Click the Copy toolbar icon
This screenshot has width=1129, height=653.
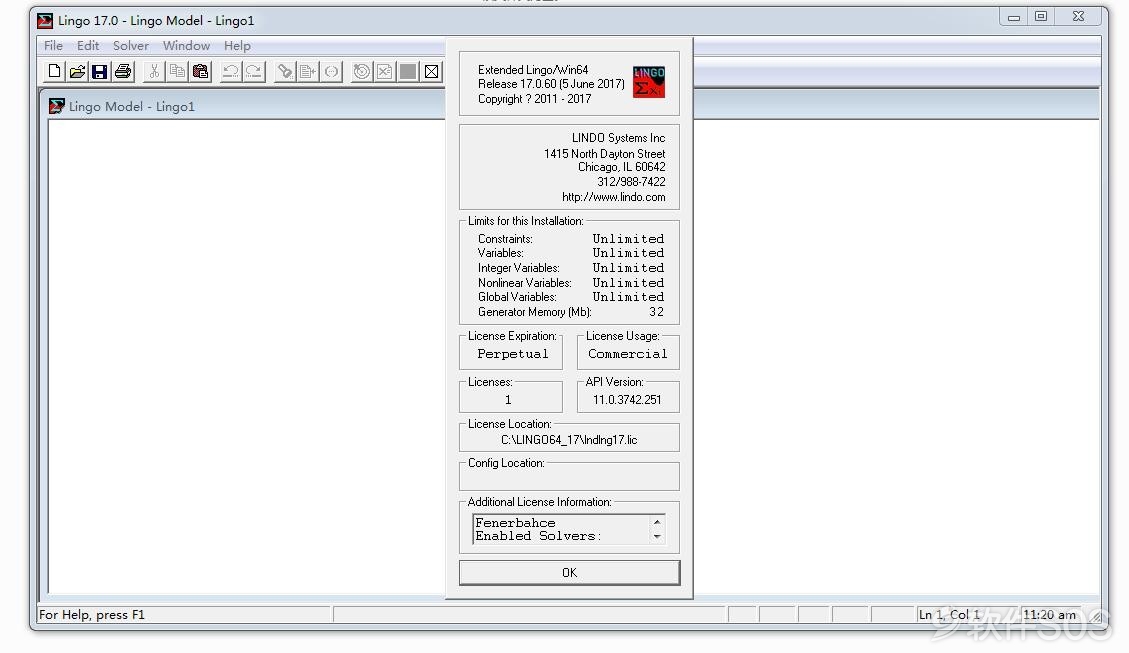tap(177, 71)
